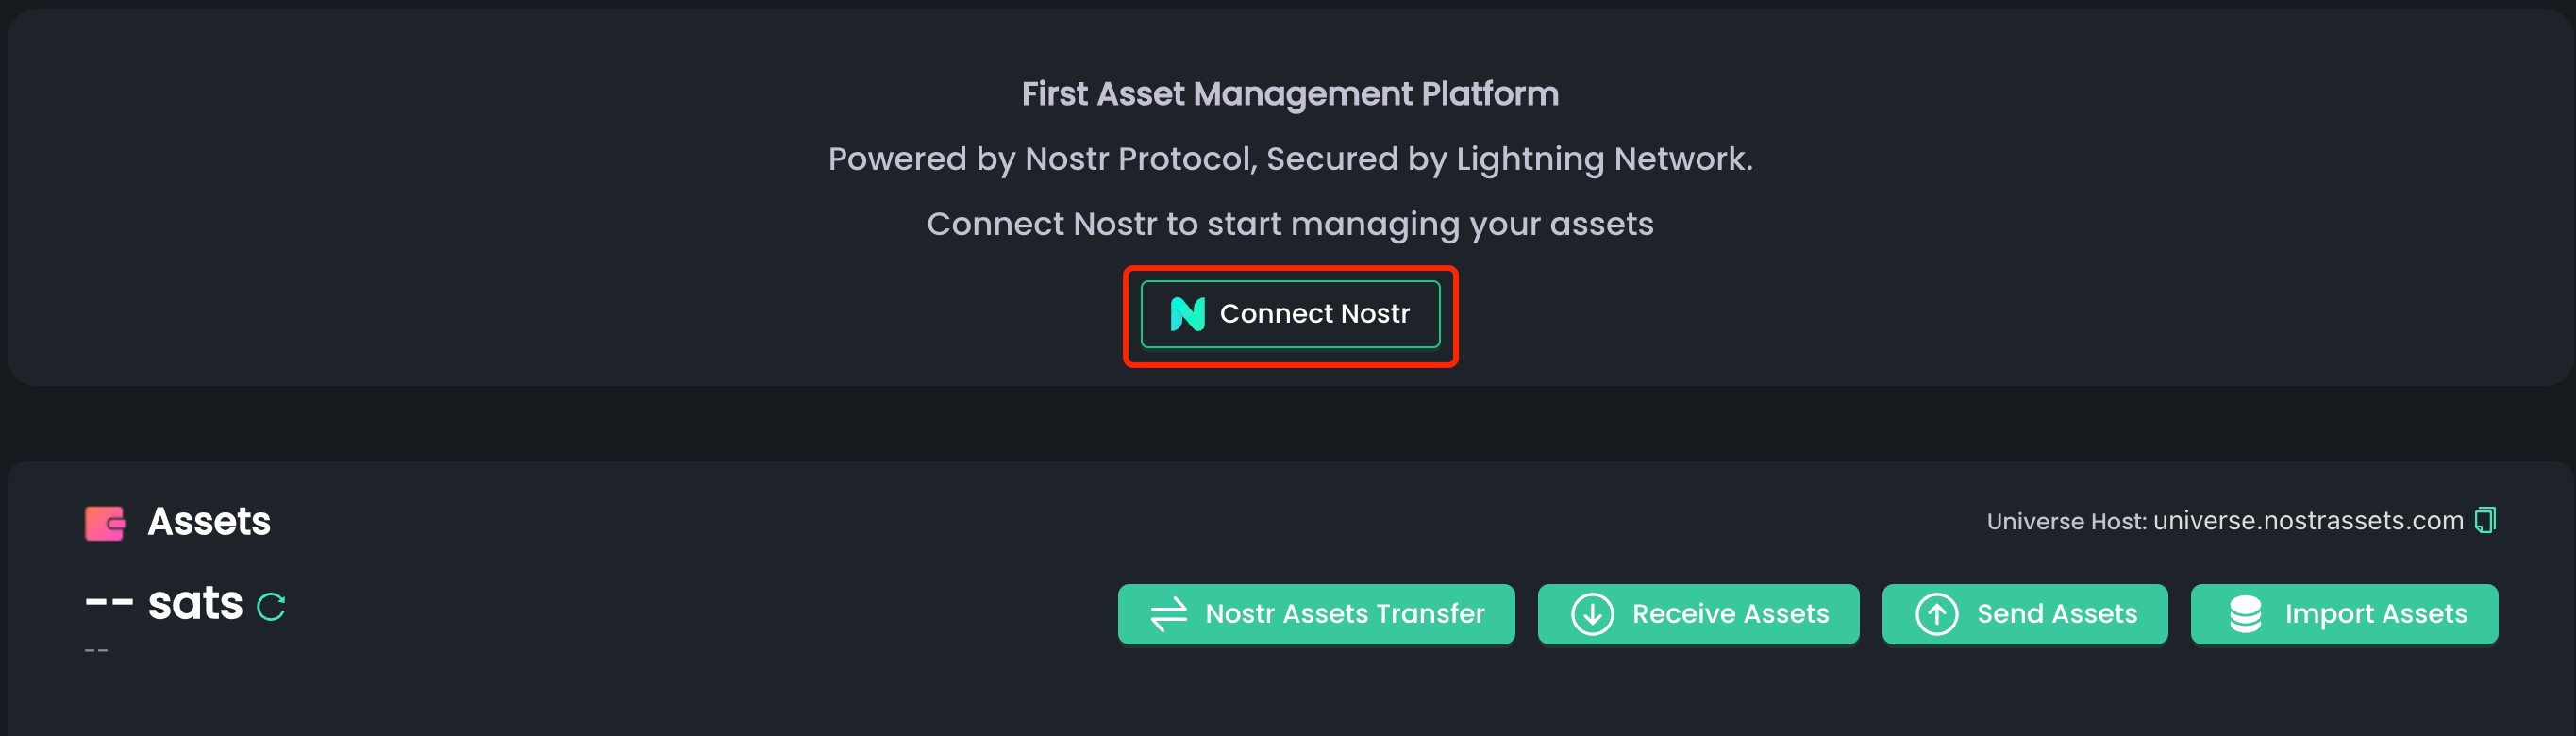Open the Receive Assets flow
The image size is (2576, 736).
(x=1698, y=614)
